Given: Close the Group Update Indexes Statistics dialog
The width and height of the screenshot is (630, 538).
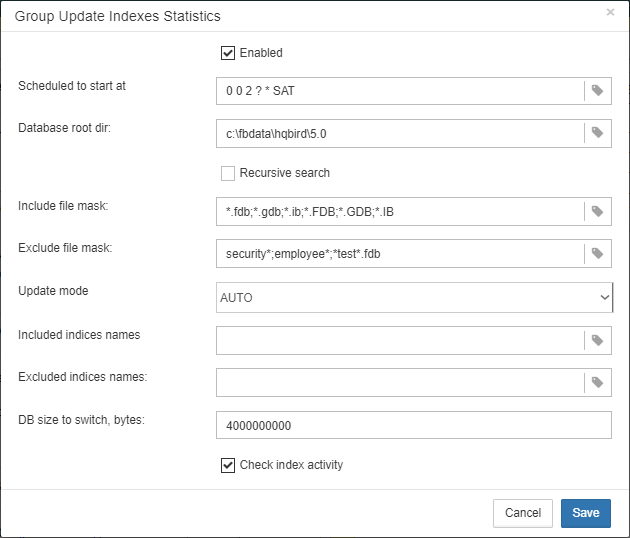Looking at the screenshot, I should coord(610,12).
